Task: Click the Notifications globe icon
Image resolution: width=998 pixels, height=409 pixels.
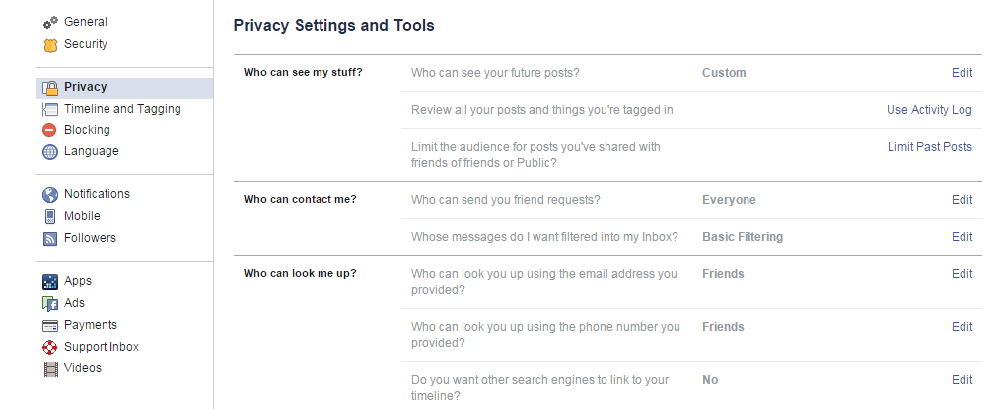Action: coord(50,195)
